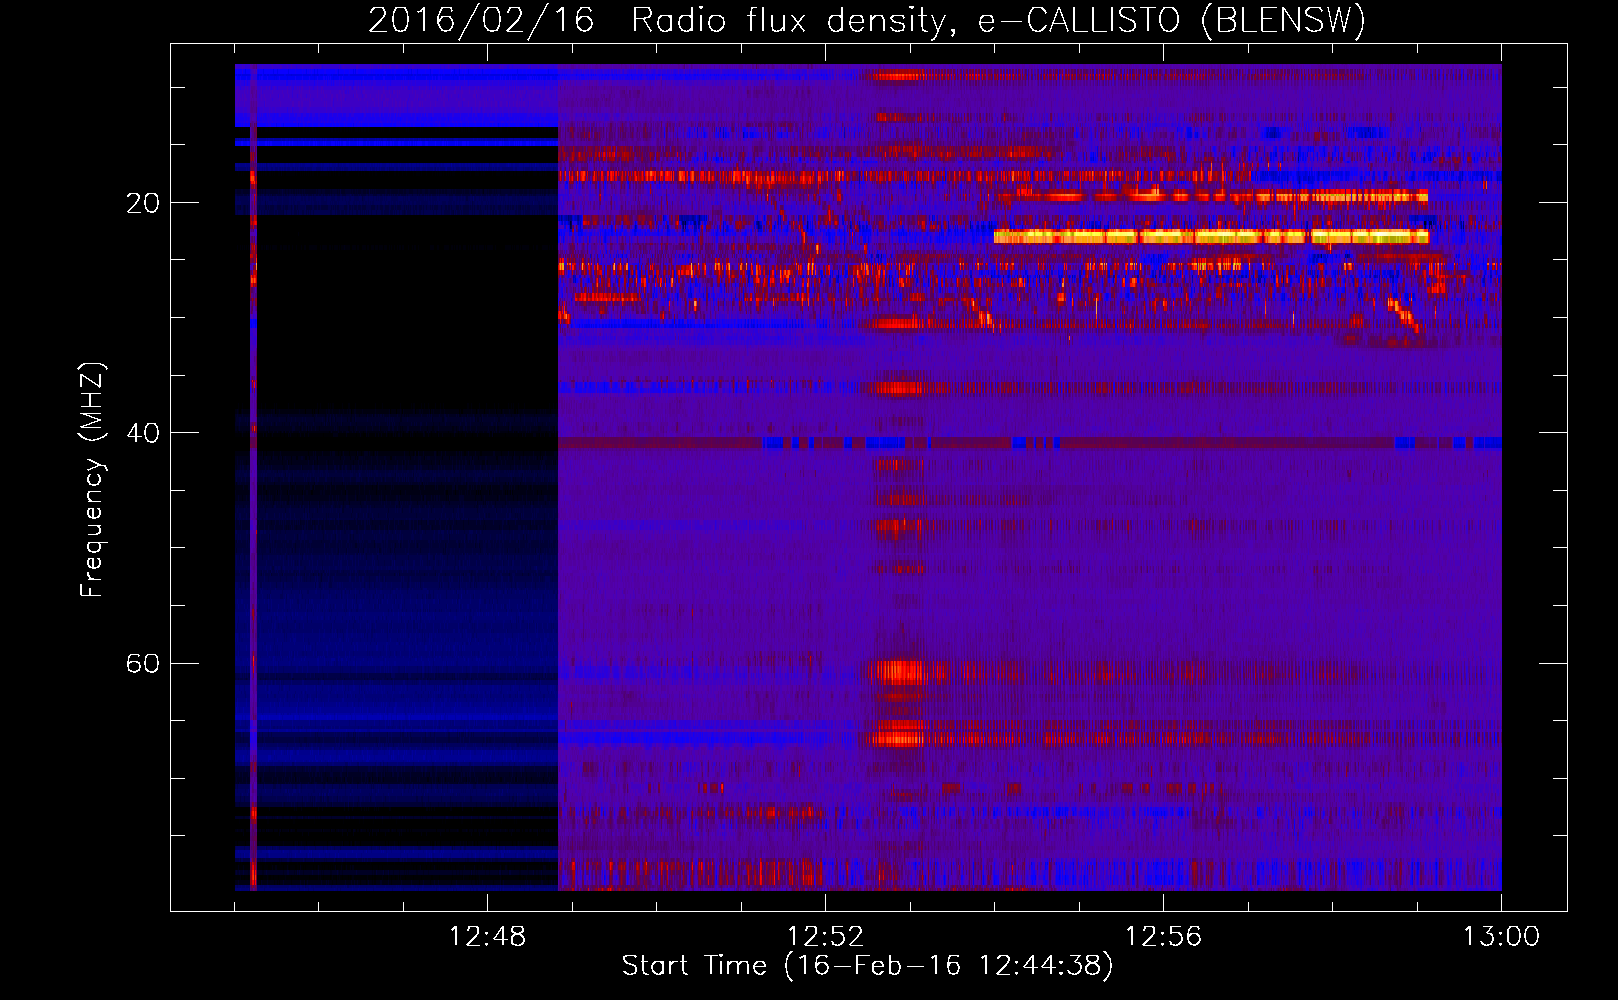1618x1000 pixels.
Task: Click the bright yellow emission band near 23 MHz
Action: coord(1211,237)
